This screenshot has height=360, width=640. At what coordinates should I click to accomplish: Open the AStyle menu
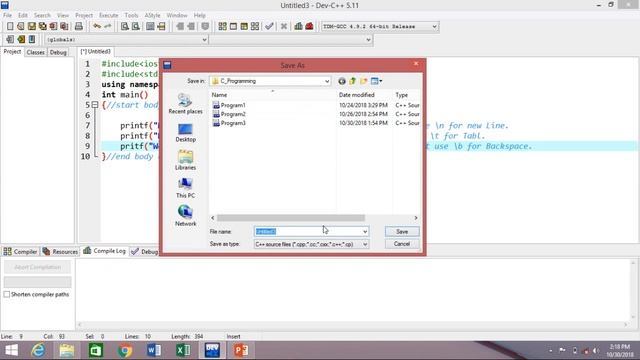pyautogui.click(x=153, y=15)
